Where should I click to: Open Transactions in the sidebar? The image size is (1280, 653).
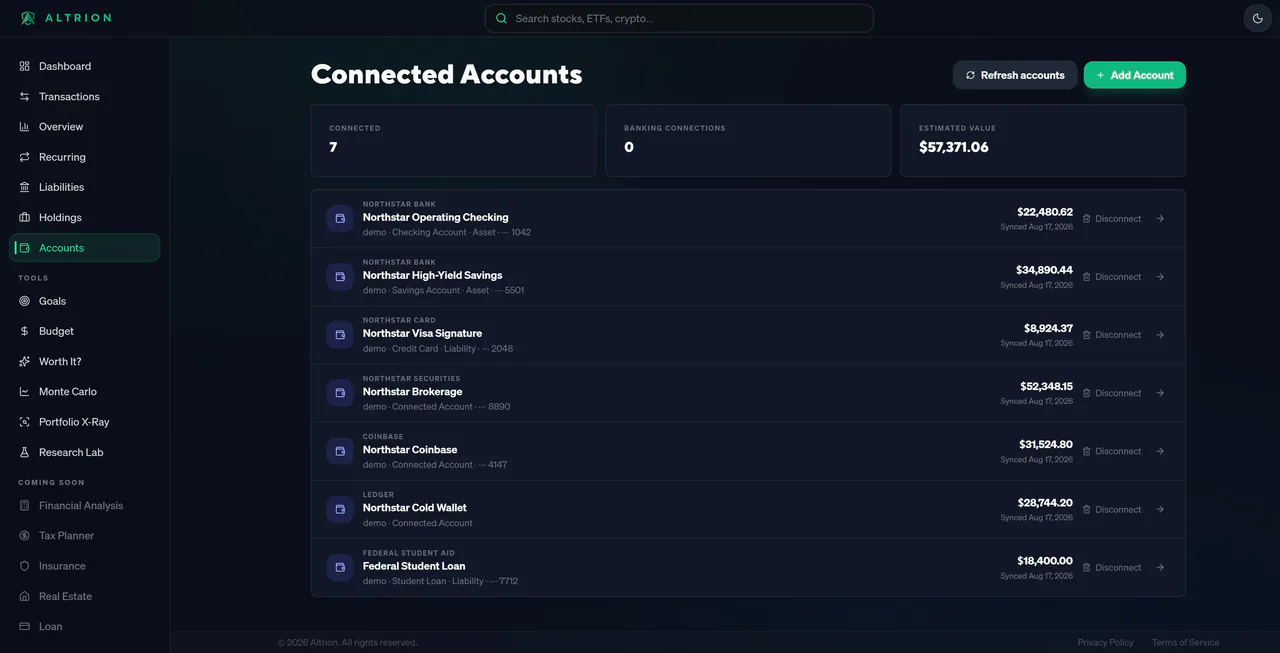pos(85,96)
